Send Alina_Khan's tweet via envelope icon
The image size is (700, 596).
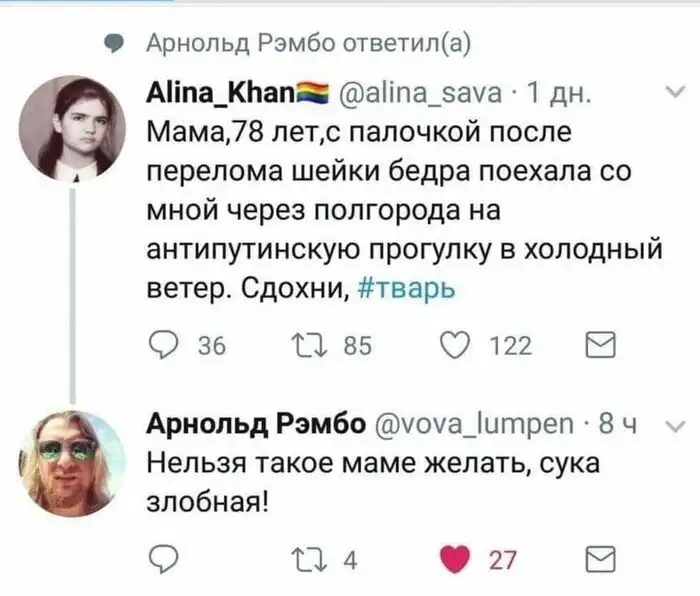[x=601, y=346]
